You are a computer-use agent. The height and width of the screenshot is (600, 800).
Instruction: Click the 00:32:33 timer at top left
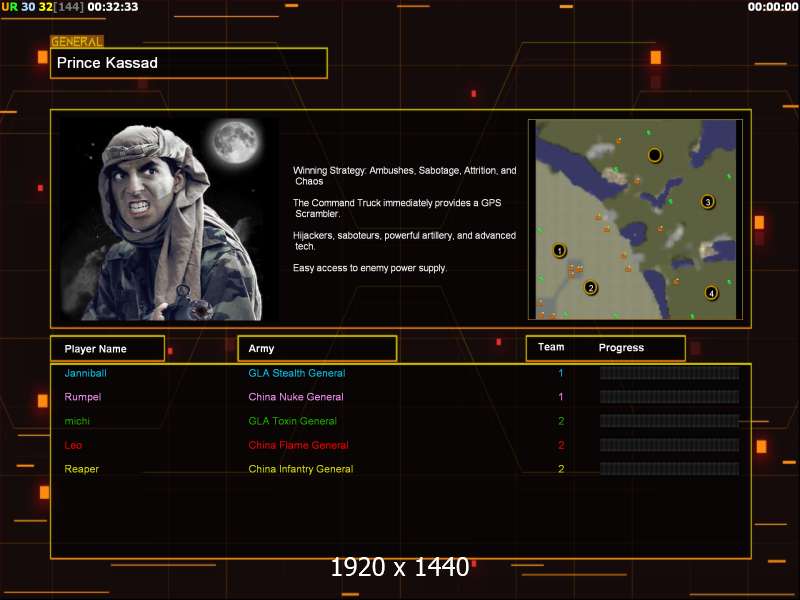point(113,7)
